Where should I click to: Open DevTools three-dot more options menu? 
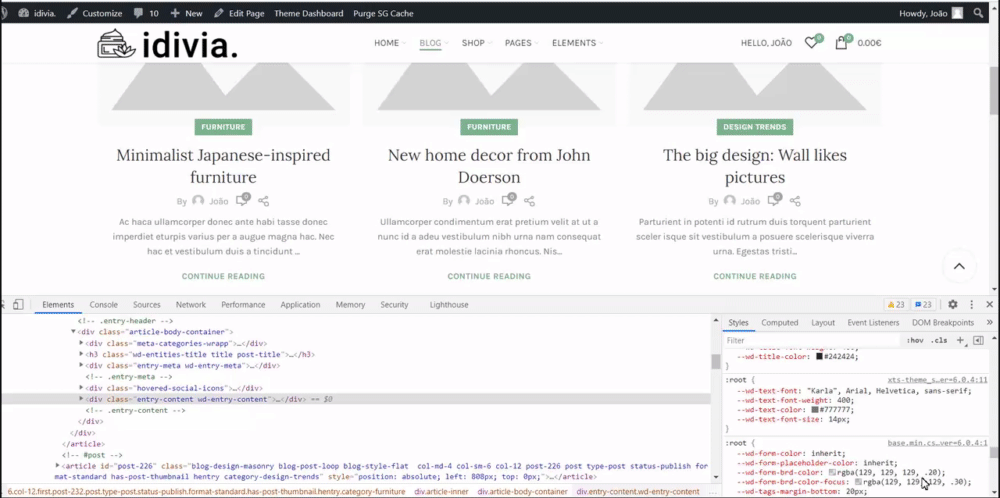[972, 305]
